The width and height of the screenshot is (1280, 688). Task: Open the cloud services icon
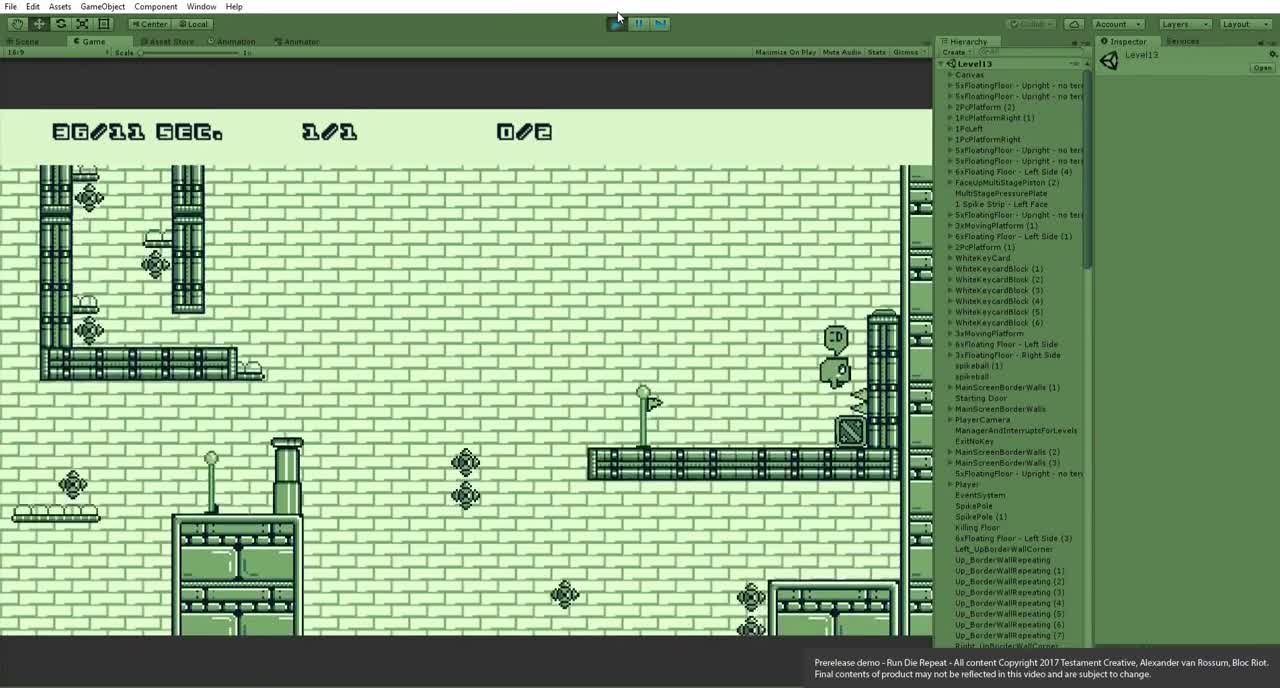pos(1074,24)
